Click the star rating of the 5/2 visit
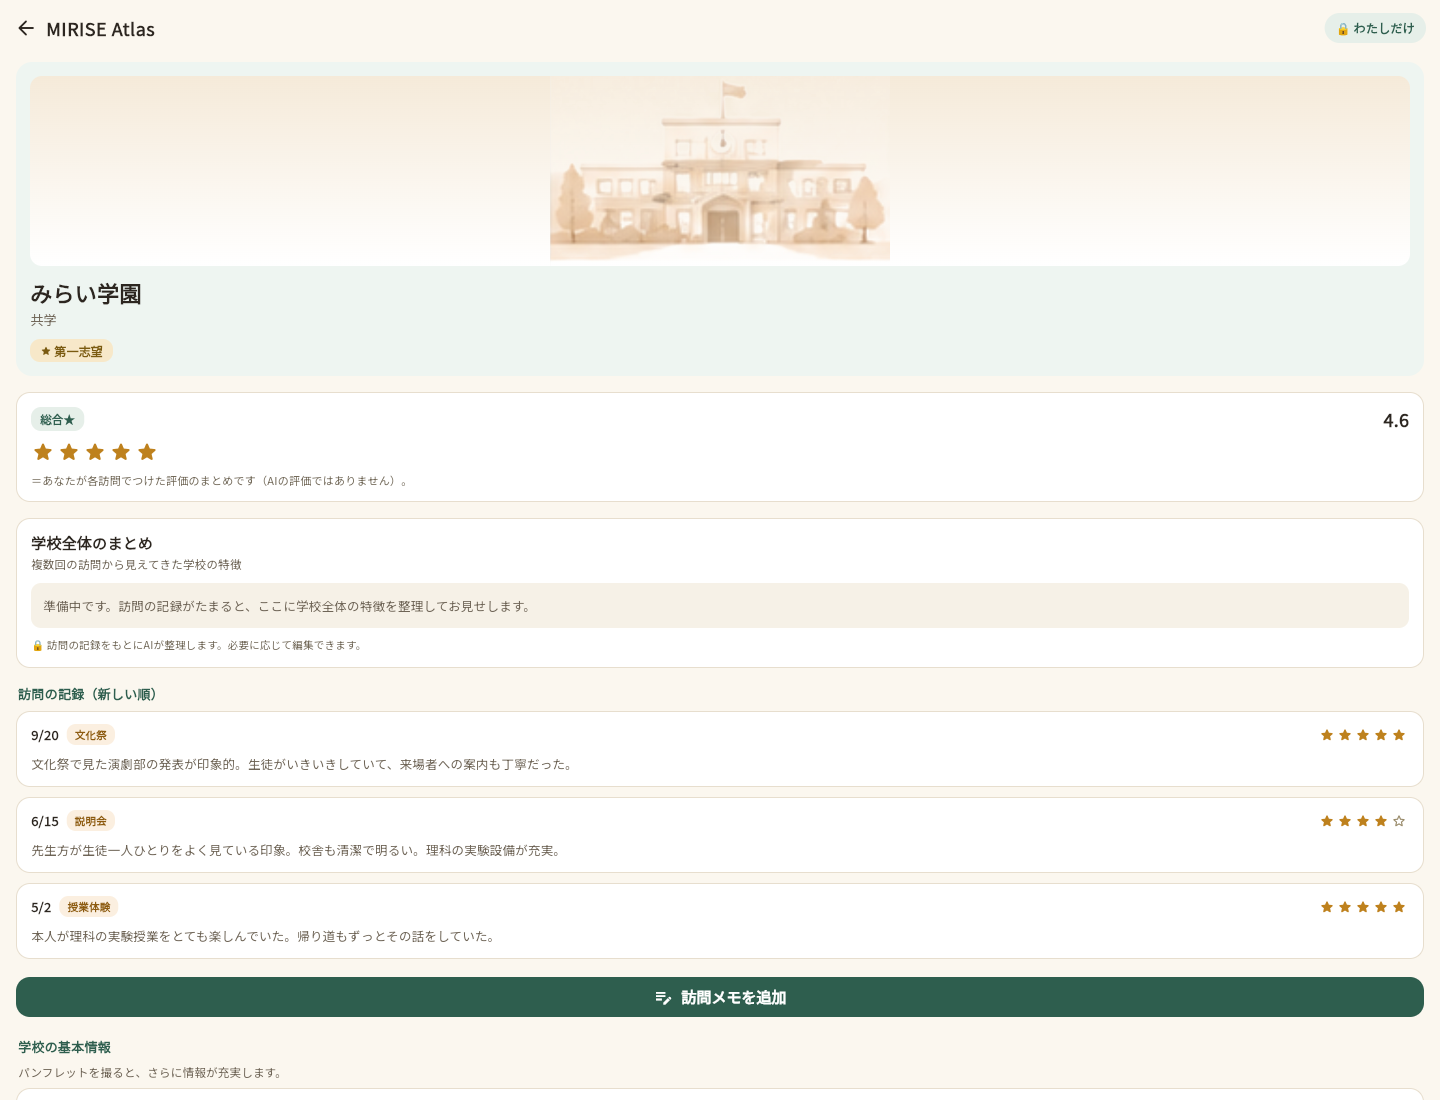Image resolution: width=1440 pixels, height=1100 pixels. coord(1362,907)
